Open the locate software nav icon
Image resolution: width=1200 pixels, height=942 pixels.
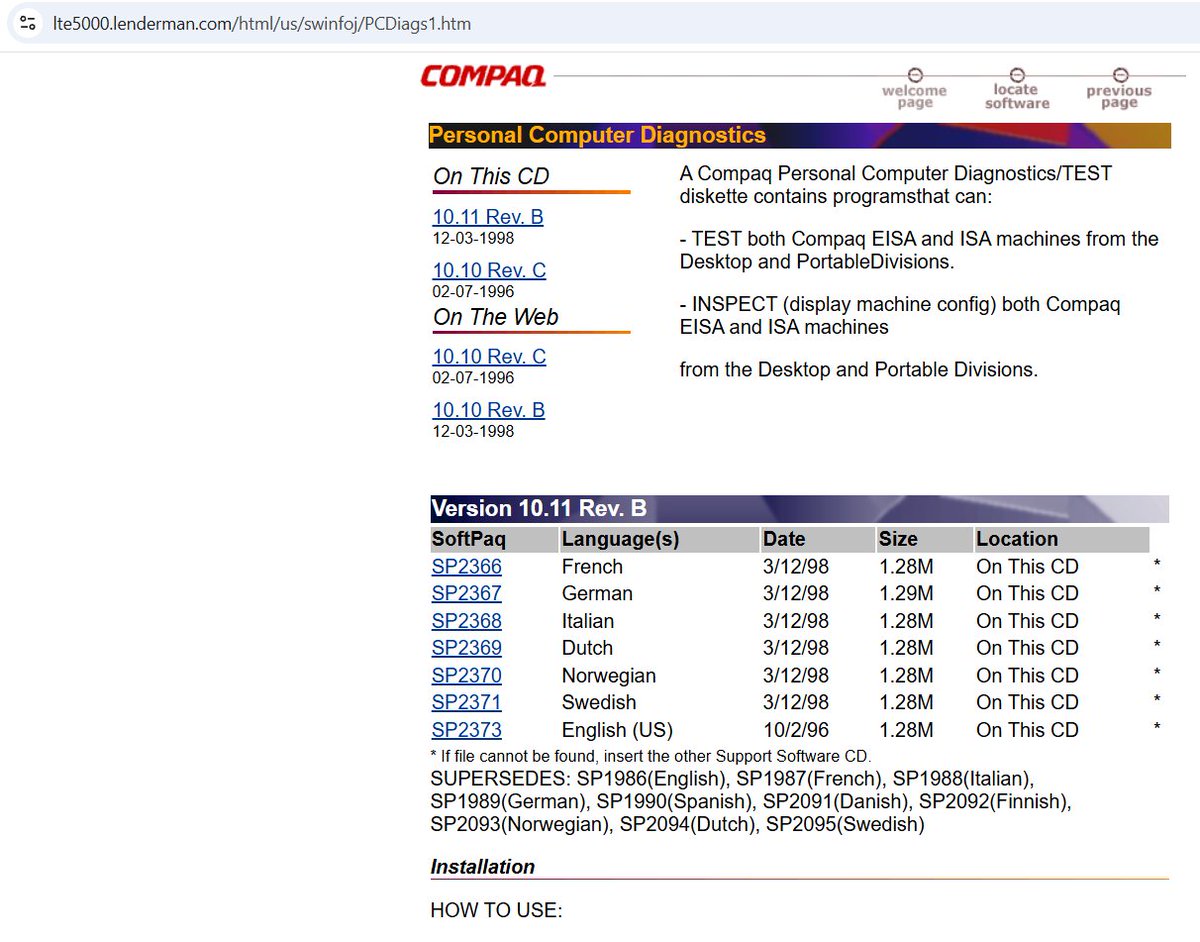pos(1017,89)
